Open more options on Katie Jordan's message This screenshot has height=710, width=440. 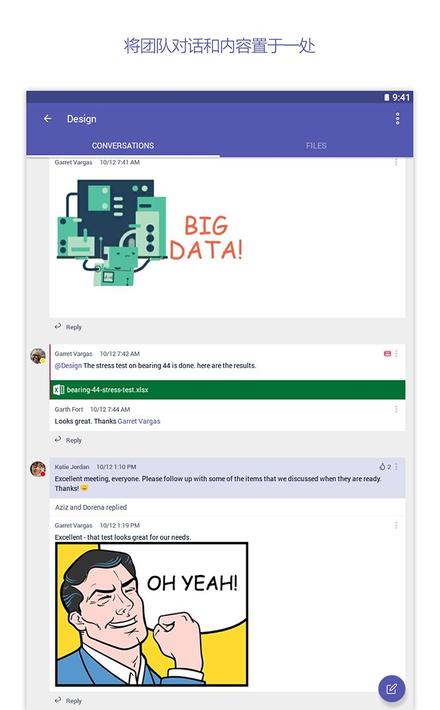[x=397, y=466]
